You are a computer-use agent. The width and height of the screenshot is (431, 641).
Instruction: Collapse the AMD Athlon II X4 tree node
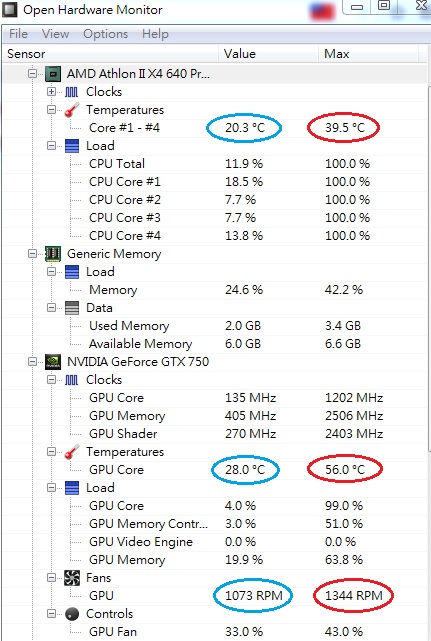pyautogui.click(x=32, y=74)
